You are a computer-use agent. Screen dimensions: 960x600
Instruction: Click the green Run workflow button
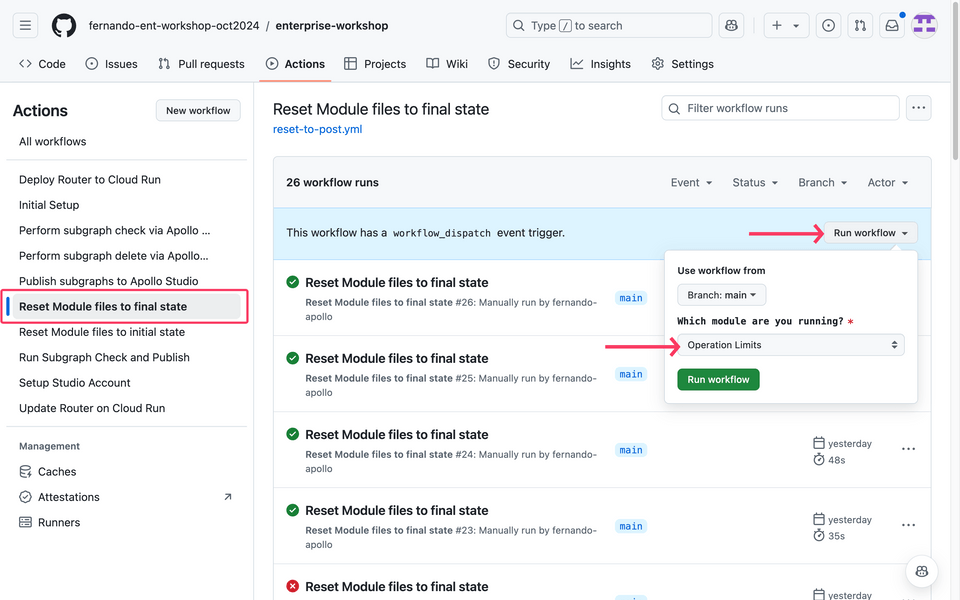718,380
